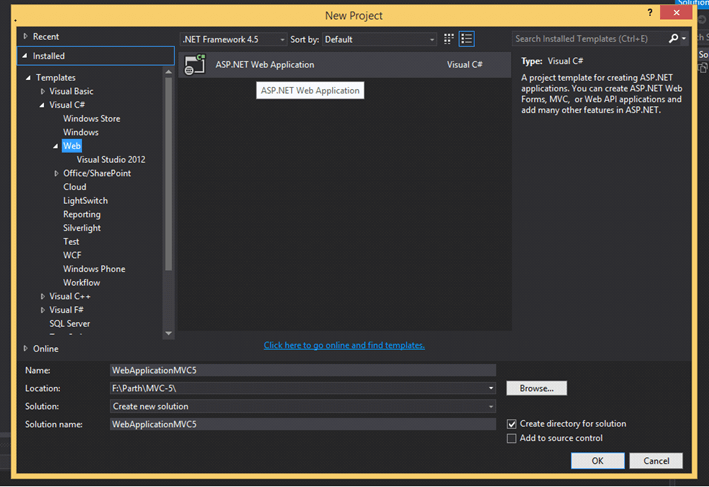Select the SQL Server template category
This screenshot has width=709, height=487.
click(x=70, y=323)
